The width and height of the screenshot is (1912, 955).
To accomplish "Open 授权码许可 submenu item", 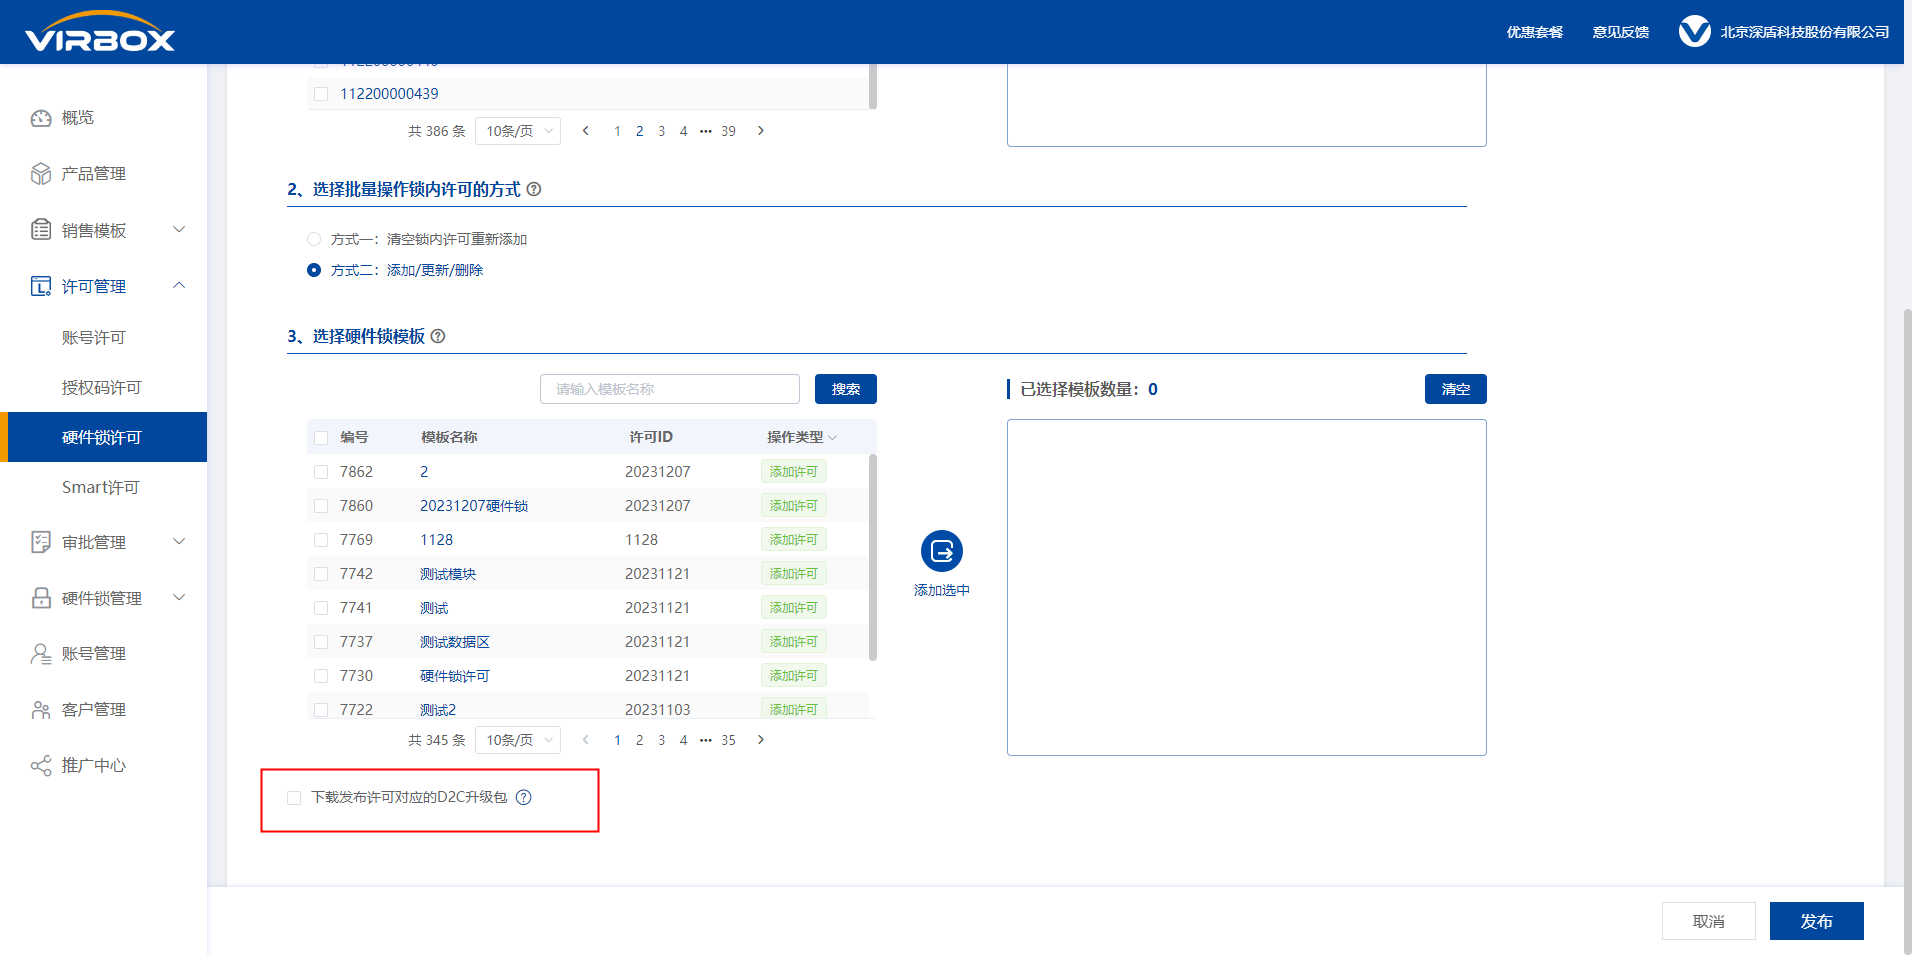I will coord(104,387).
